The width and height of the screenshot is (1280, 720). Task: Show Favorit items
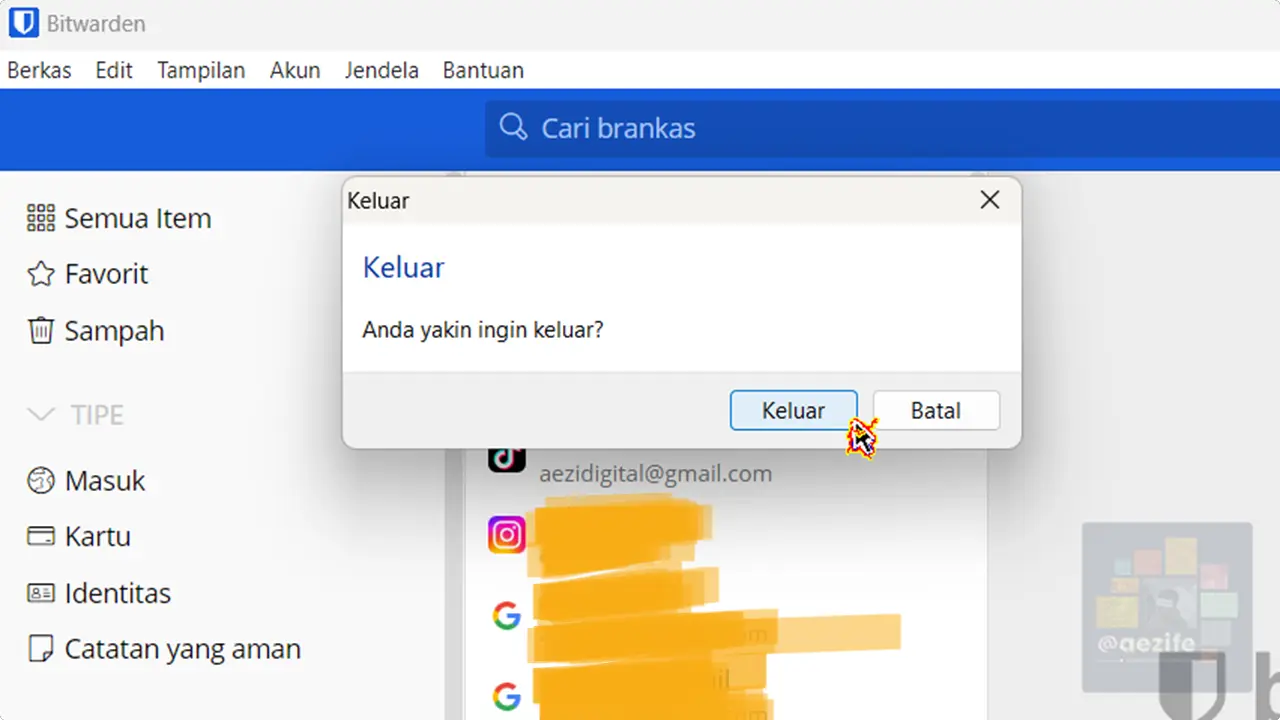pos(106,275)
